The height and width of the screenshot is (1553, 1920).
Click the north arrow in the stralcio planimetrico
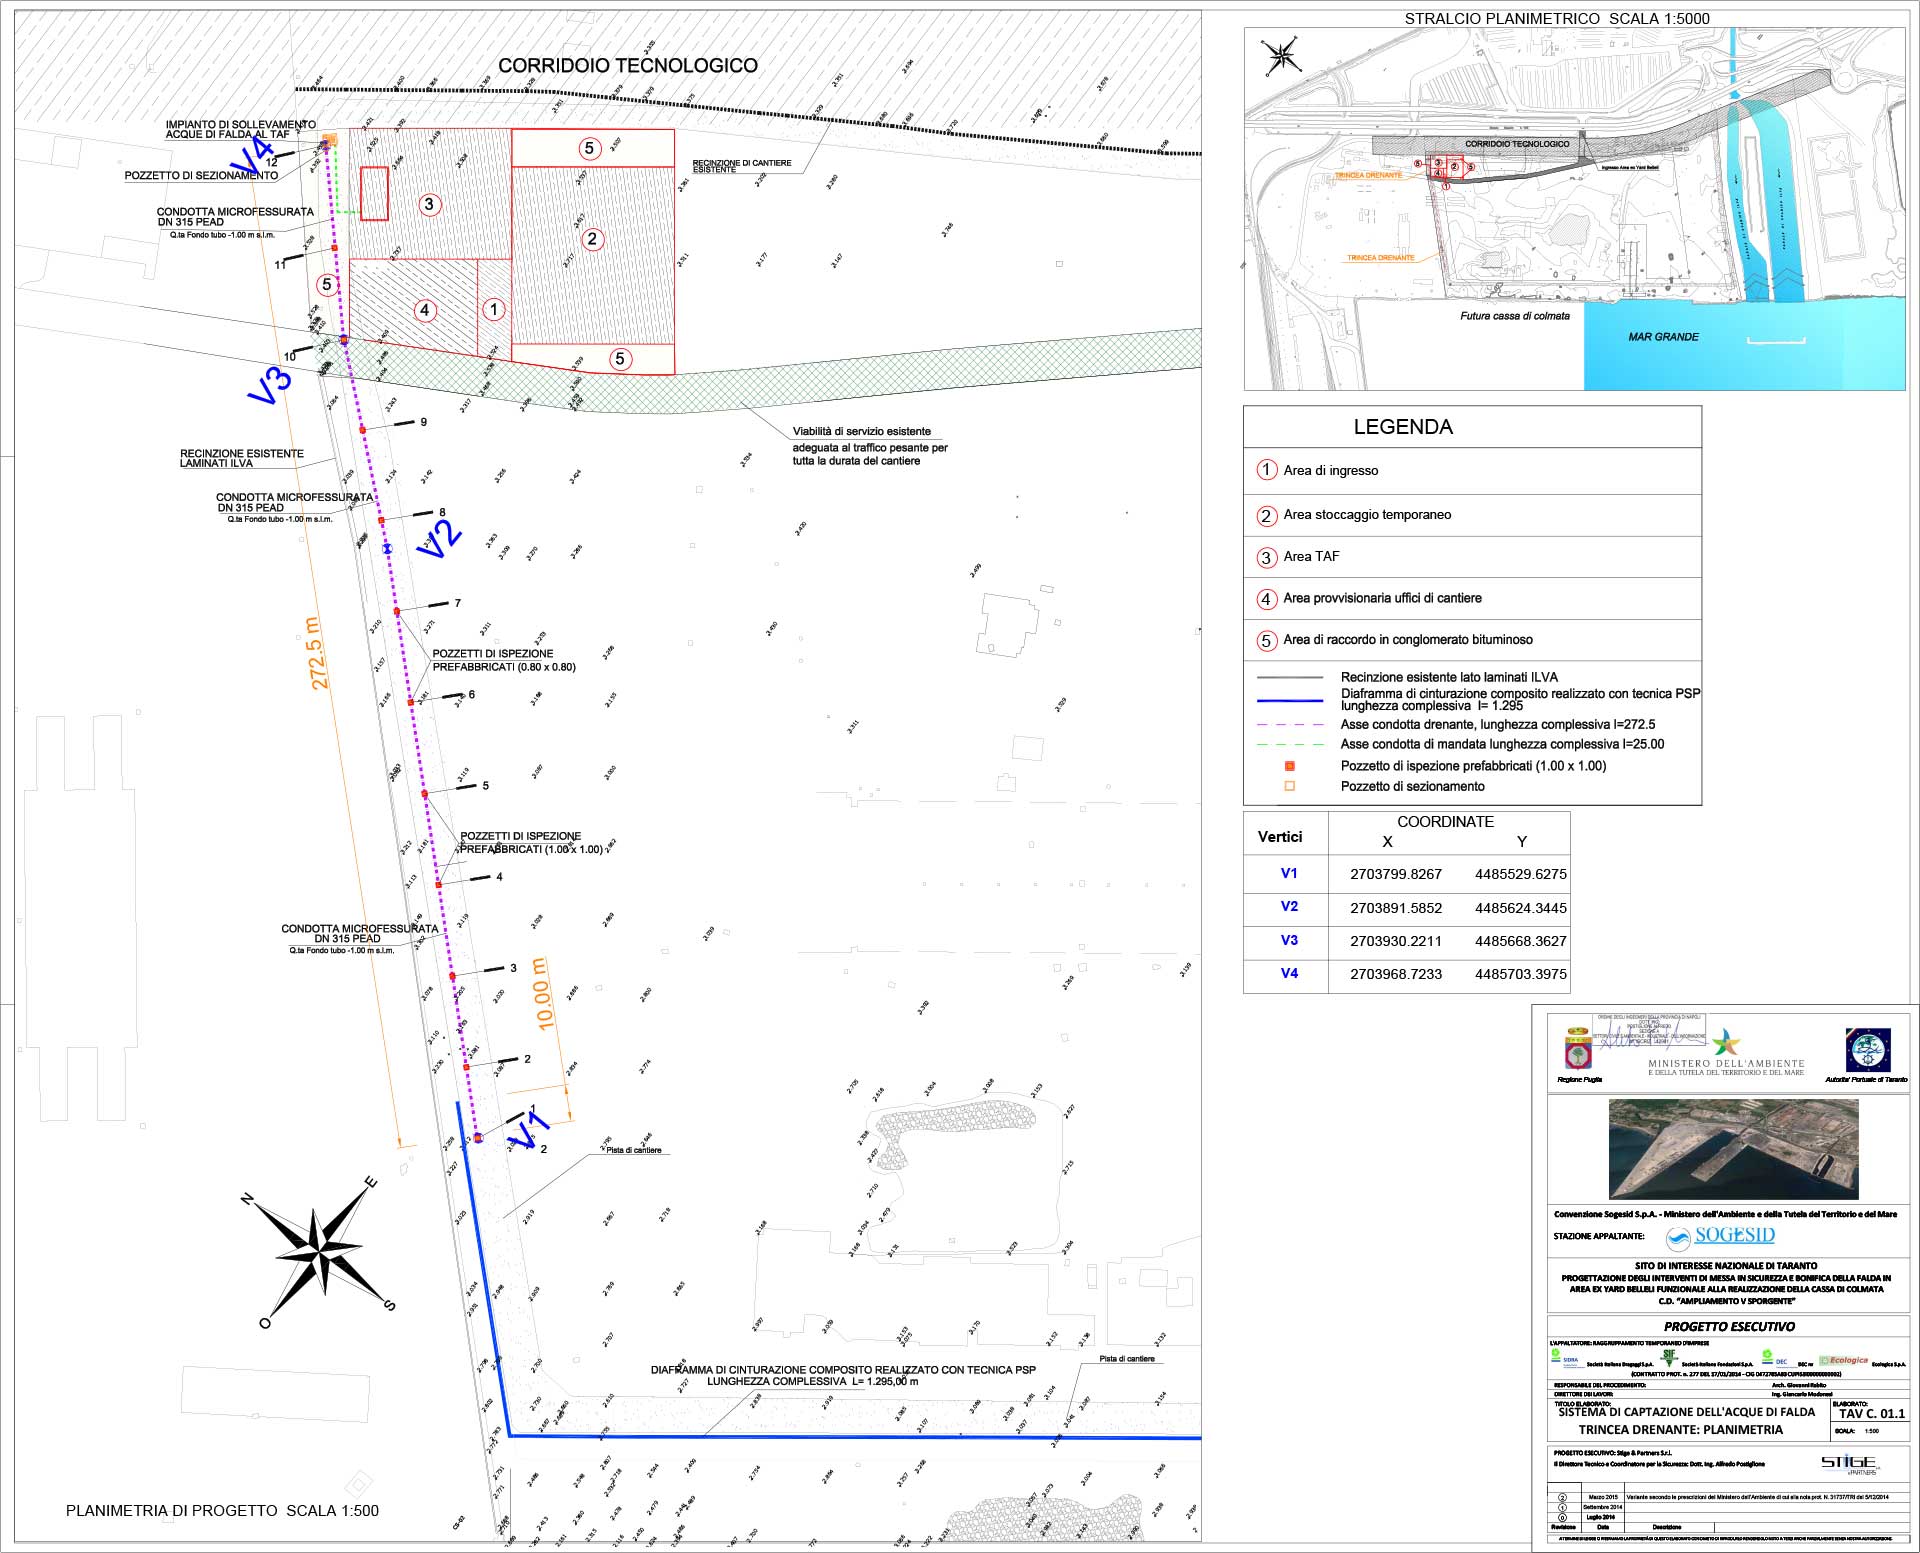(1281, 57)
